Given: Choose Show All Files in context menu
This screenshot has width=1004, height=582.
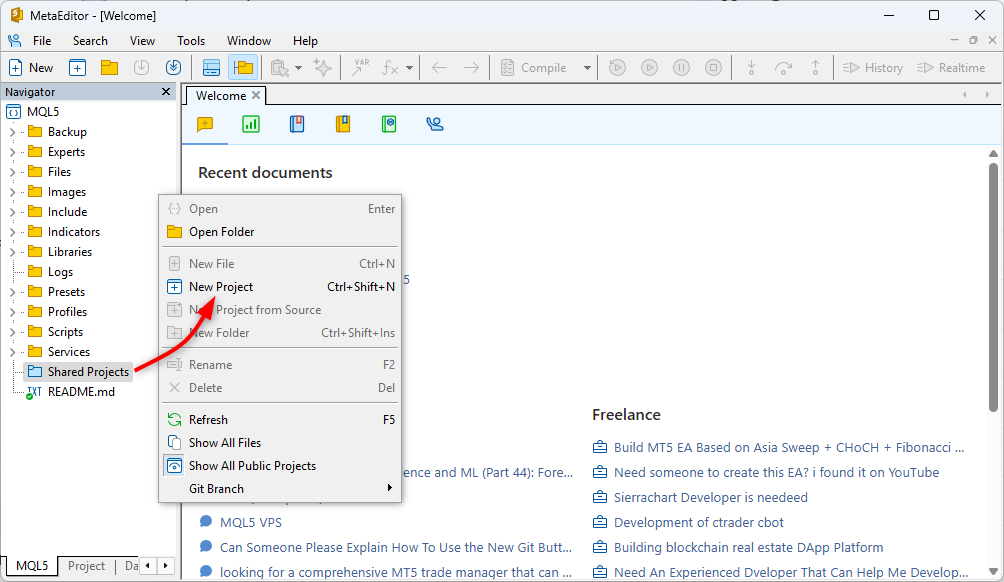Looking at the screenshot, I should point(280,443).
